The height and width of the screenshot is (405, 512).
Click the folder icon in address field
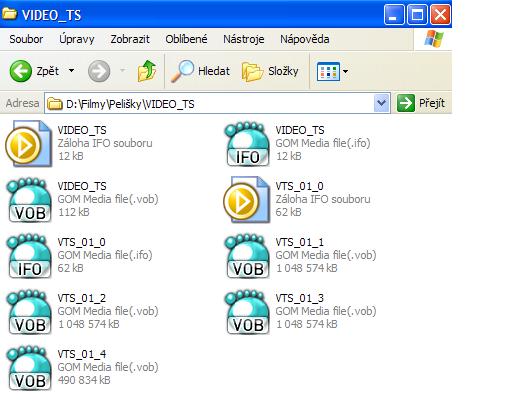(55, 104)
